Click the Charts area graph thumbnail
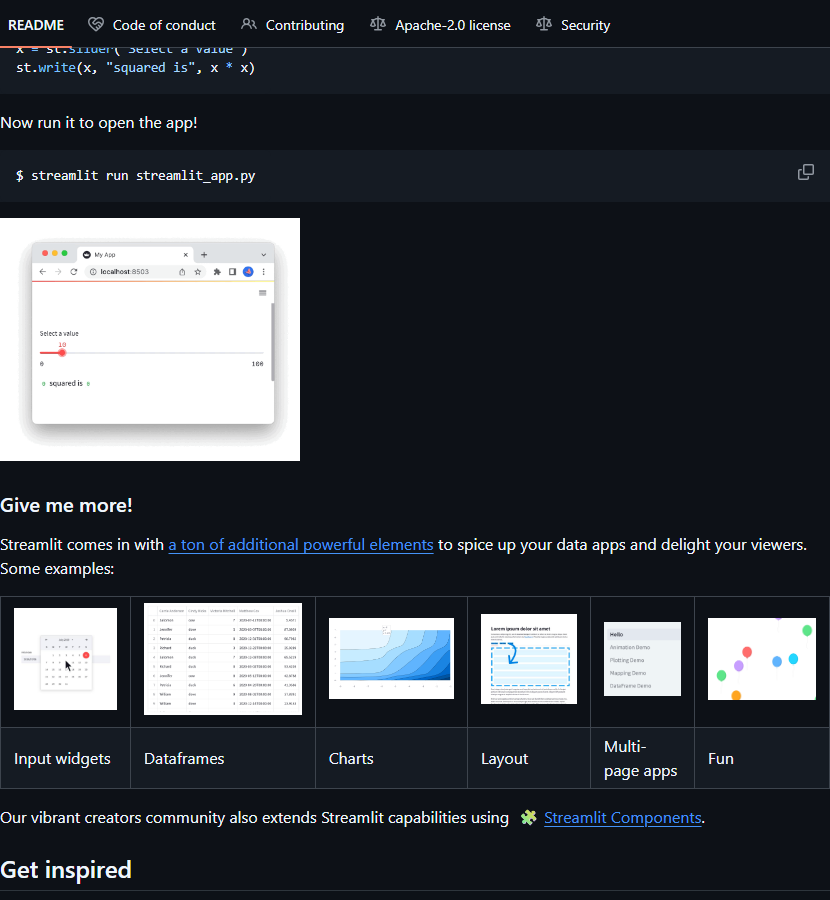The height and width of the screenshot is (900, 830). point(391,657)
